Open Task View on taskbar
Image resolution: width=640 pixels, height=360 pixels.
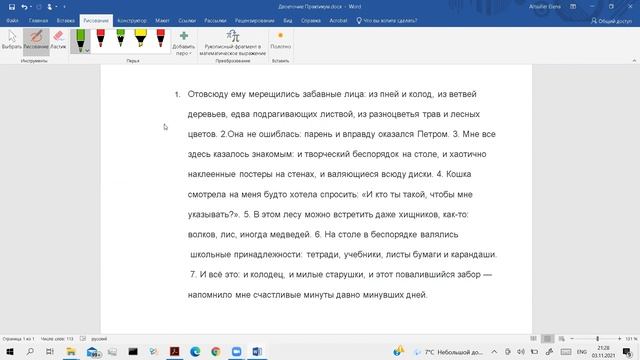50,351
